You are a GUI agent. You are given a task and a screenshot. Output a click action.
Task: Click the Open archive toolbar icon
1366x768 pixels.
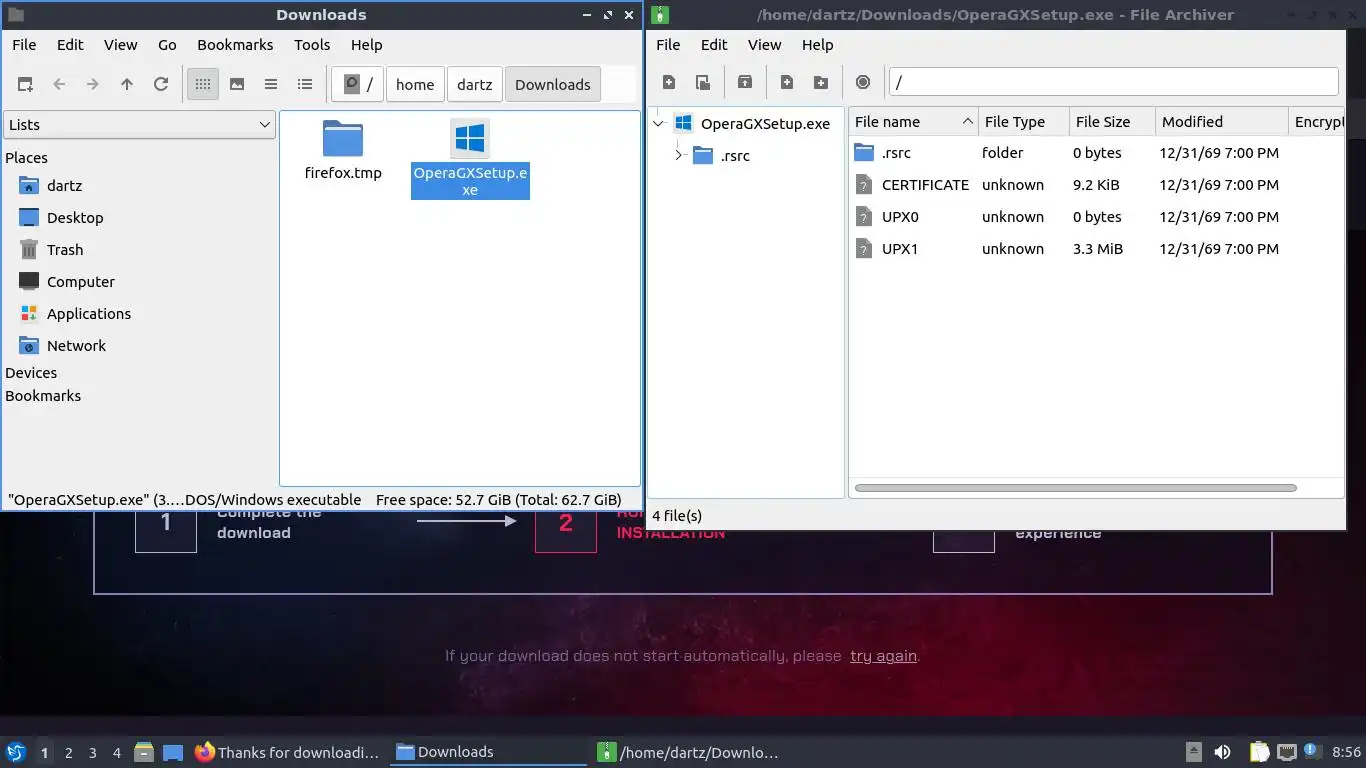[x=703, y=82]
